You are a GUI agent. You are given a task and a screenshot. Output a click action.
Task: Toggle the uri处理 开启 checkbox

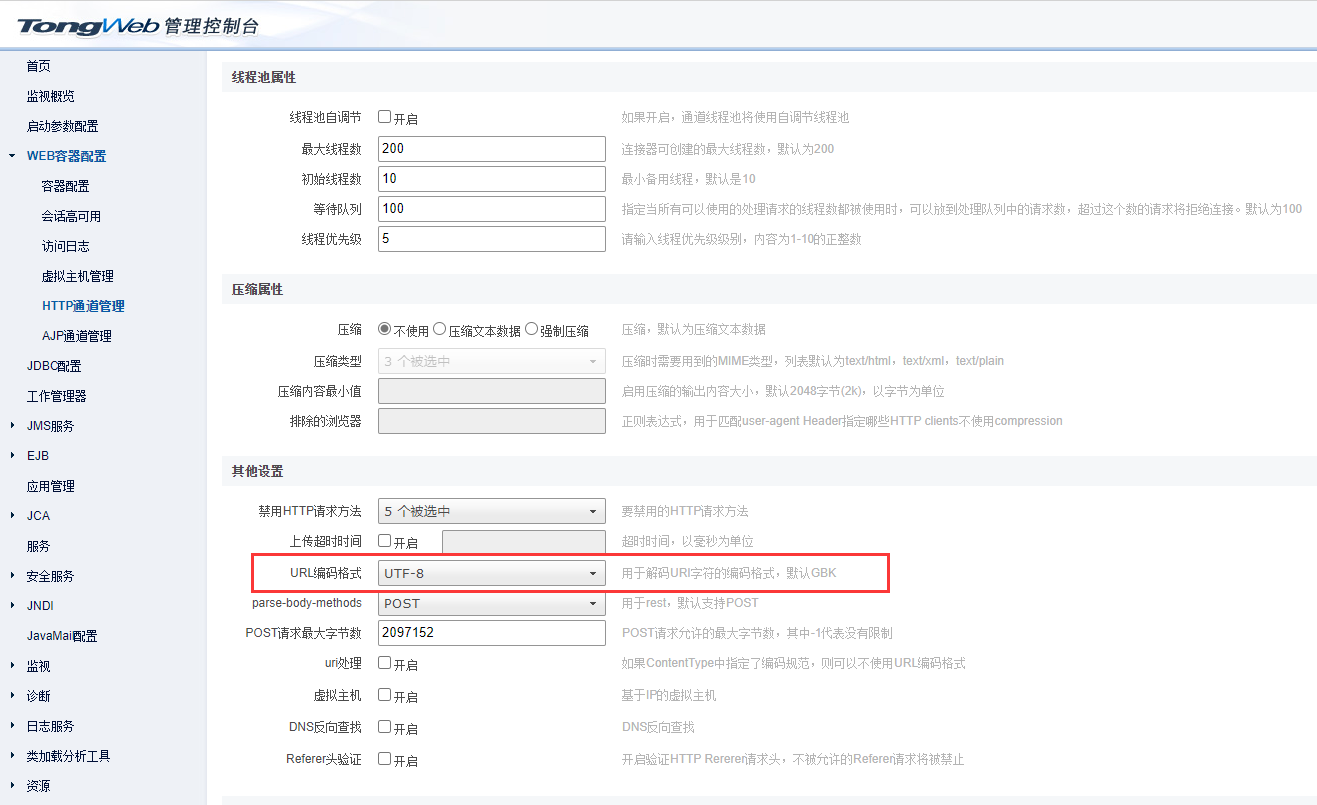click(384, 663)
